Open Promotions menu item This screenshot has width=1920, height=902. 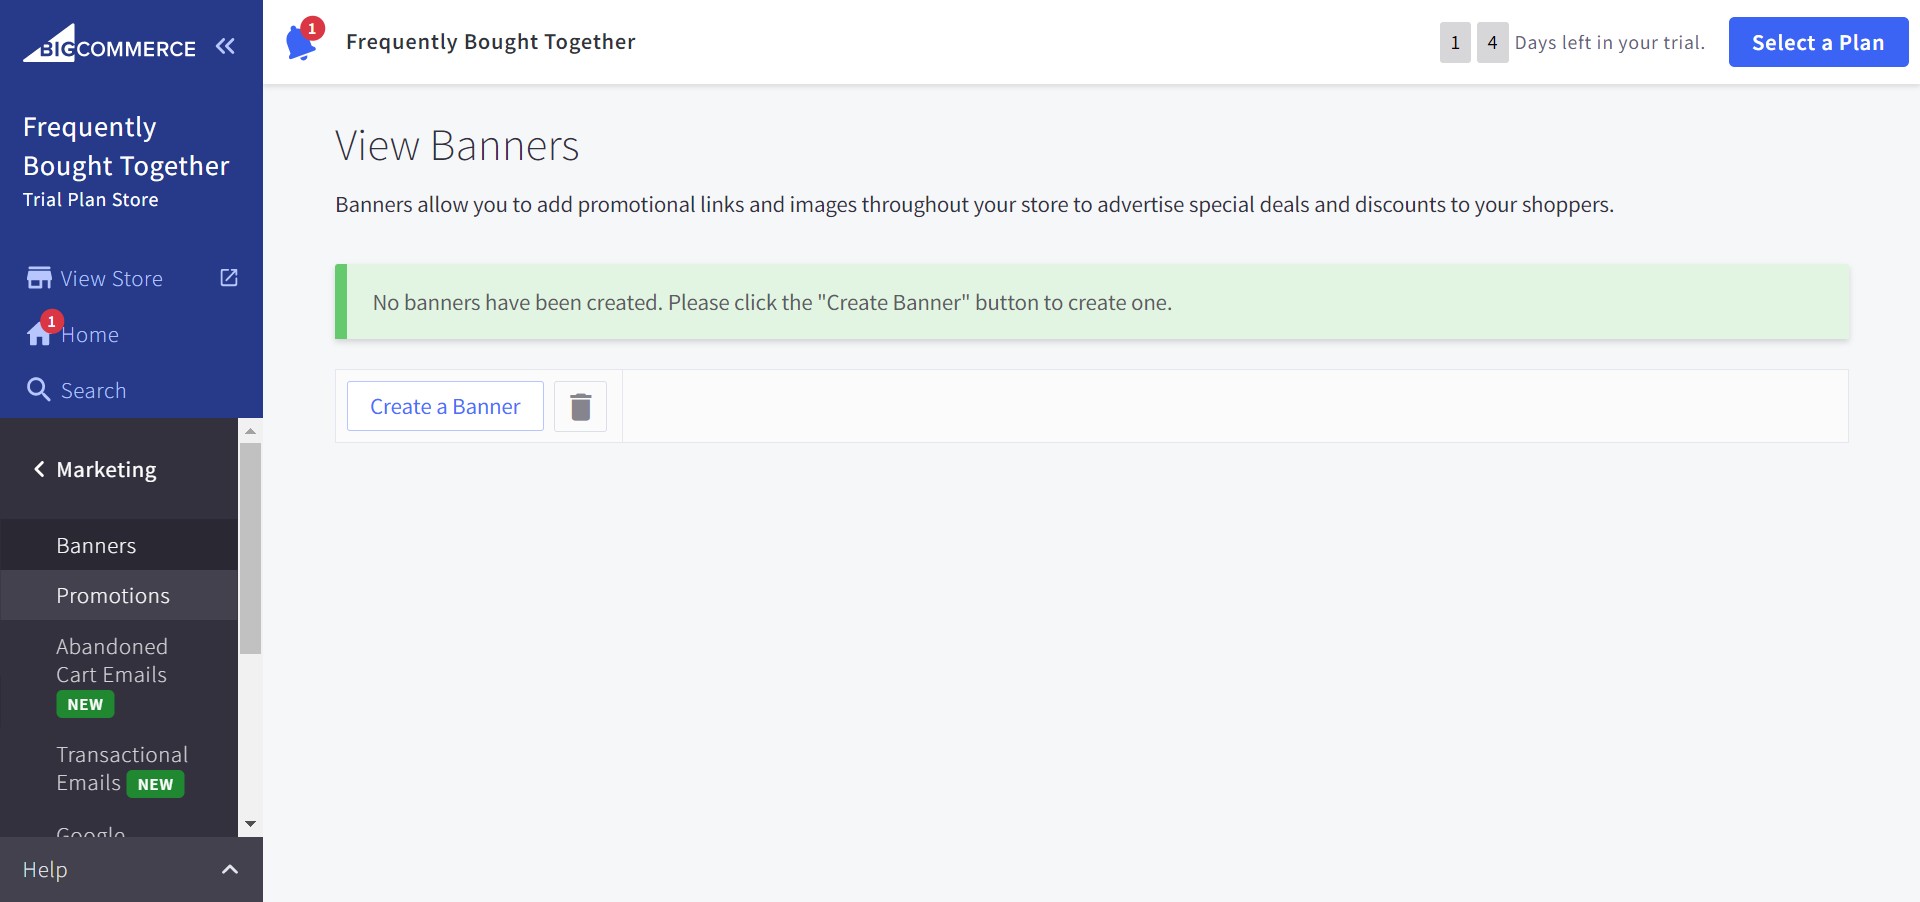pyautogui.click(x=113, y=595)
